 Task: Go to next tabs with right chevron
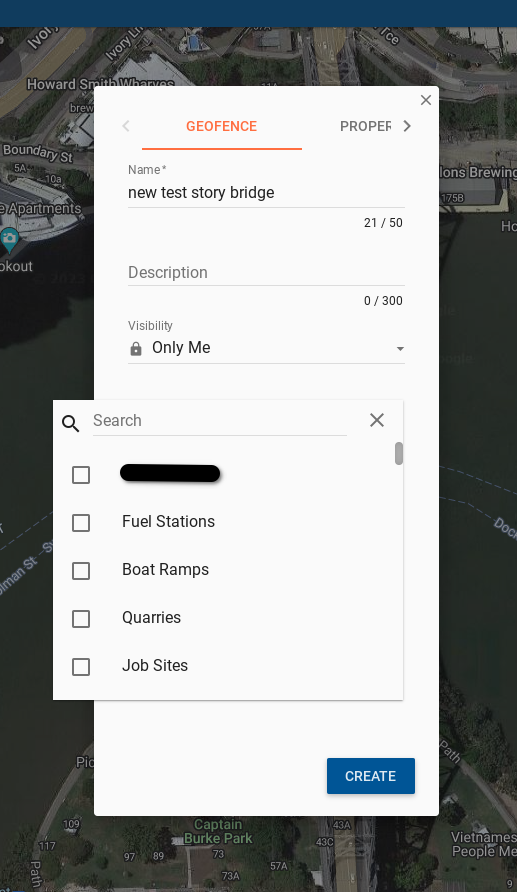point(407,126)
